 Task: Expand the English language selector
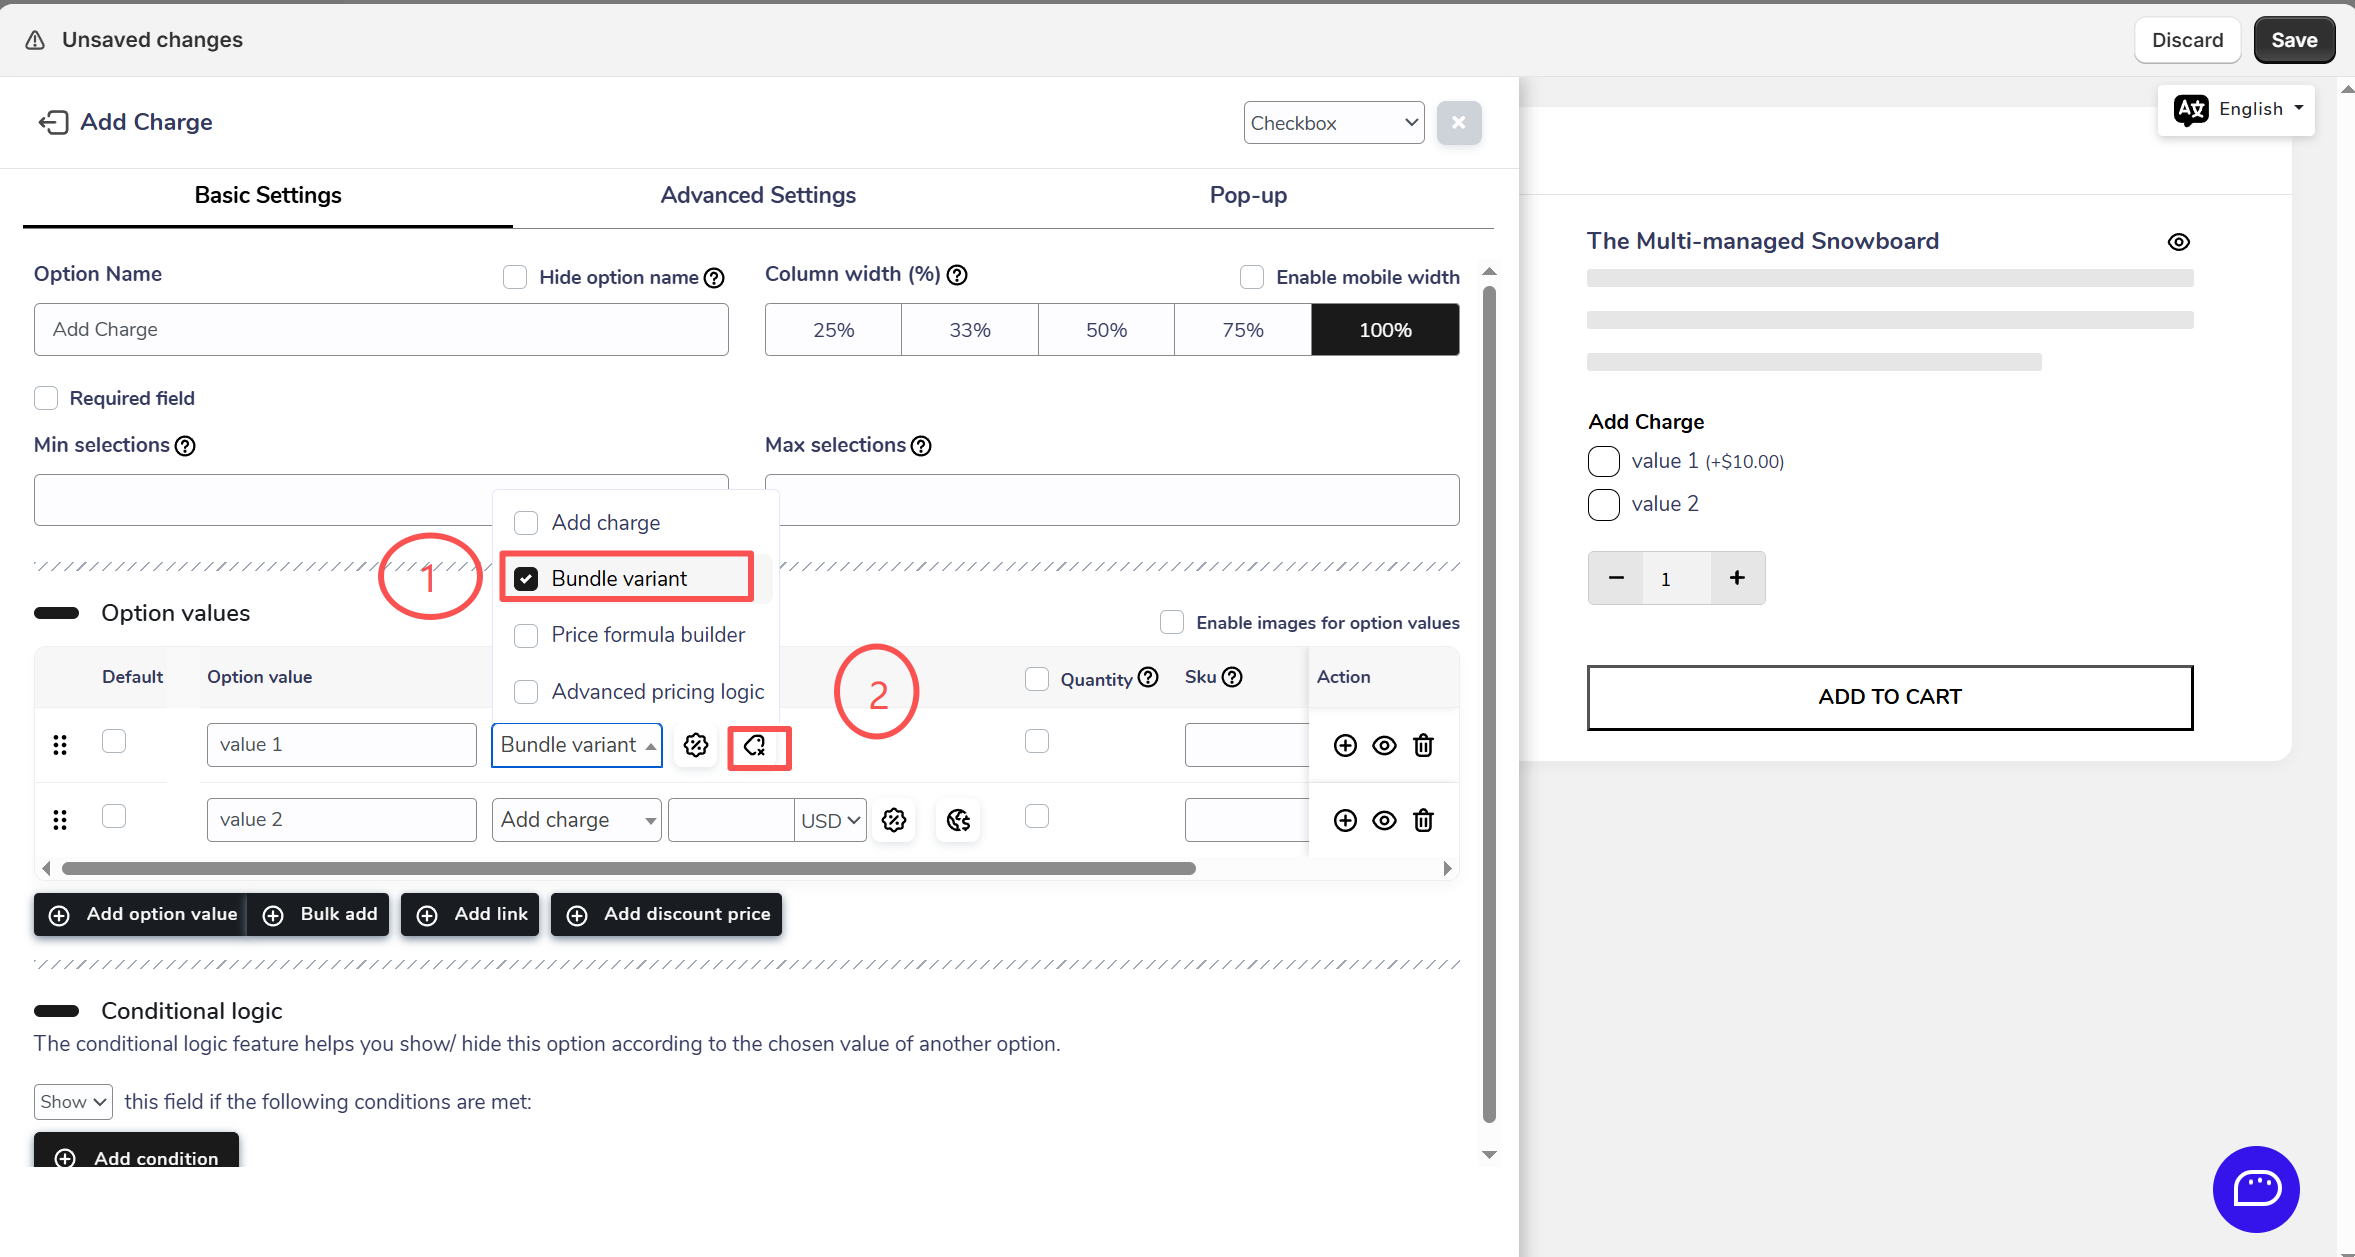click(x=2238, y=109)
